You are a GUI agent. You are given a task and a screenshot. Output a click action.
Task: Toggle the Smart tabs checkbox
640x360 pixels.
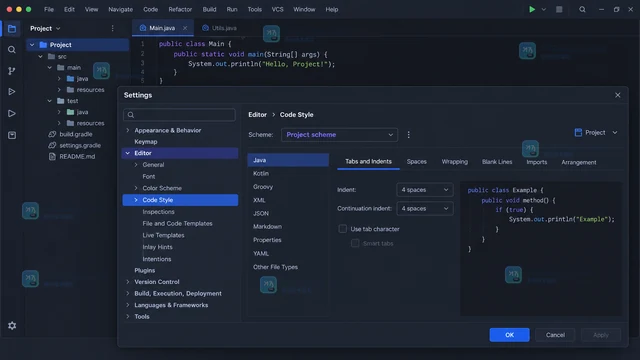click(355, 243)
